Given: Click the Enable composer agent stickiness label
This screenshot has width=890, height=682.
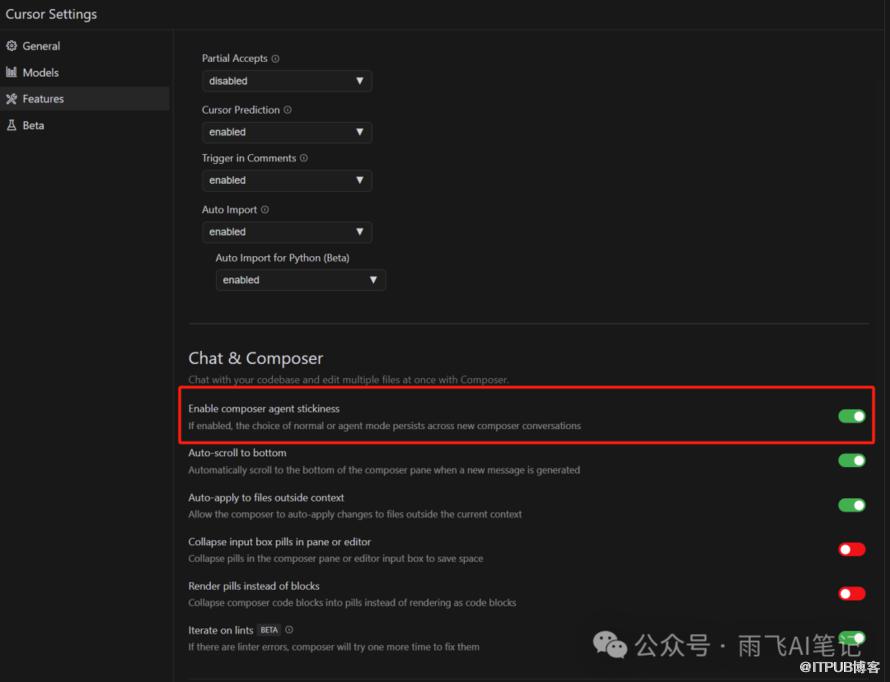Looking at the screenshot, I should [x=264, y=409].
